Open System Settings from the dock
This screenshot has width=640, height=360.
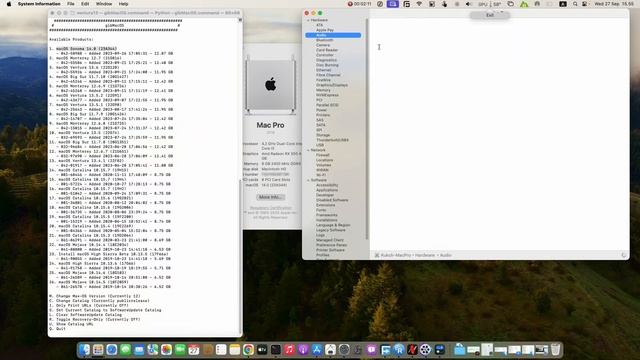point(344,350)
